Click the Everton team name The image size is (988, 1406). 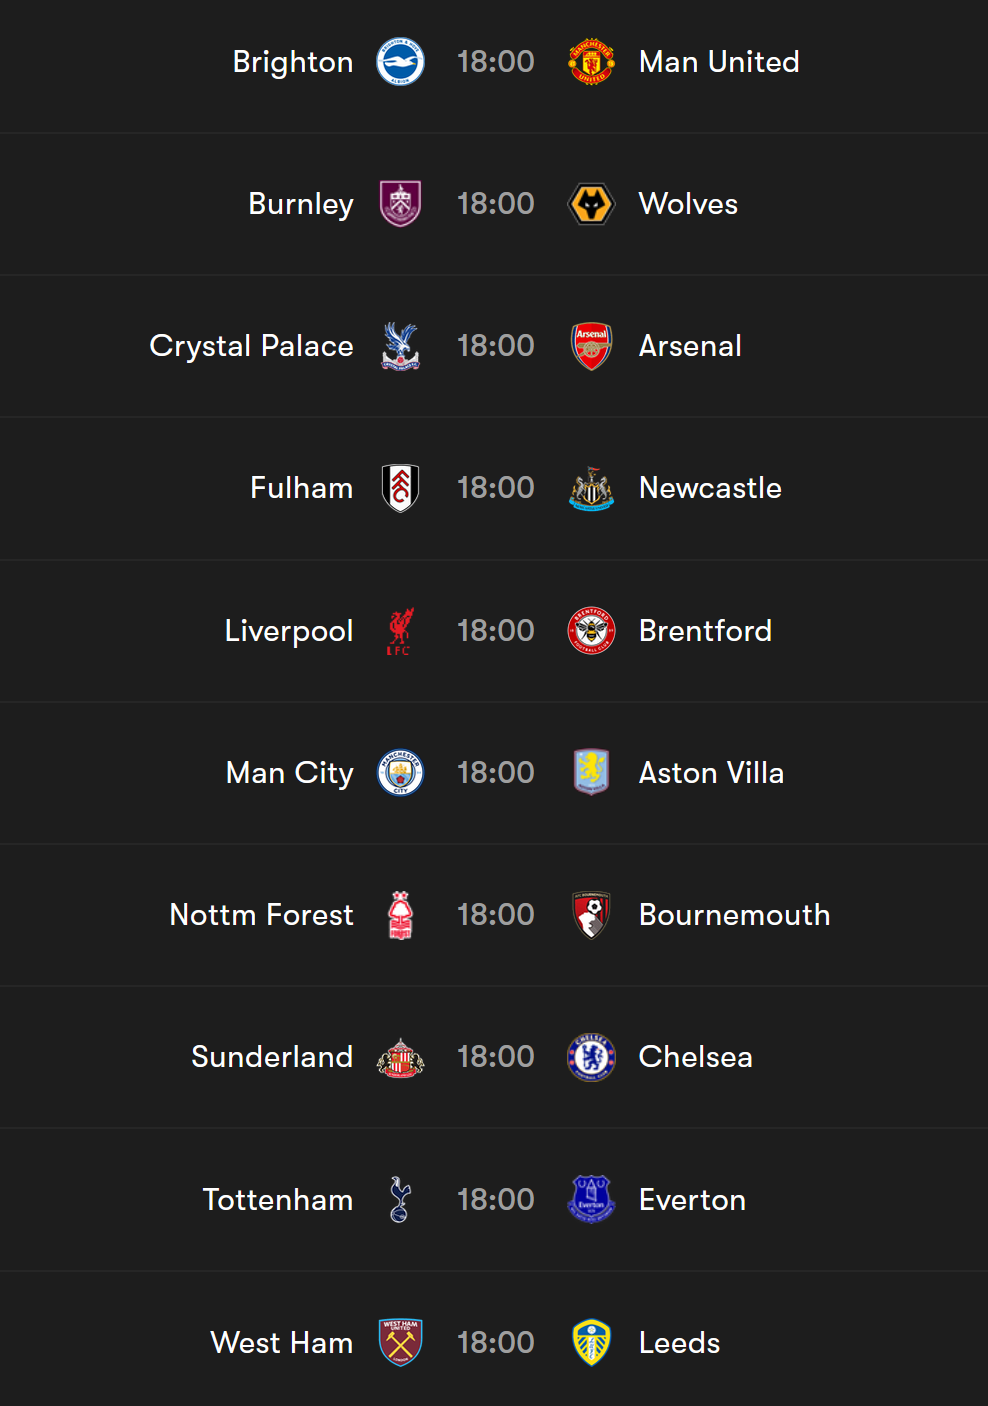[x=693, y=1200]
